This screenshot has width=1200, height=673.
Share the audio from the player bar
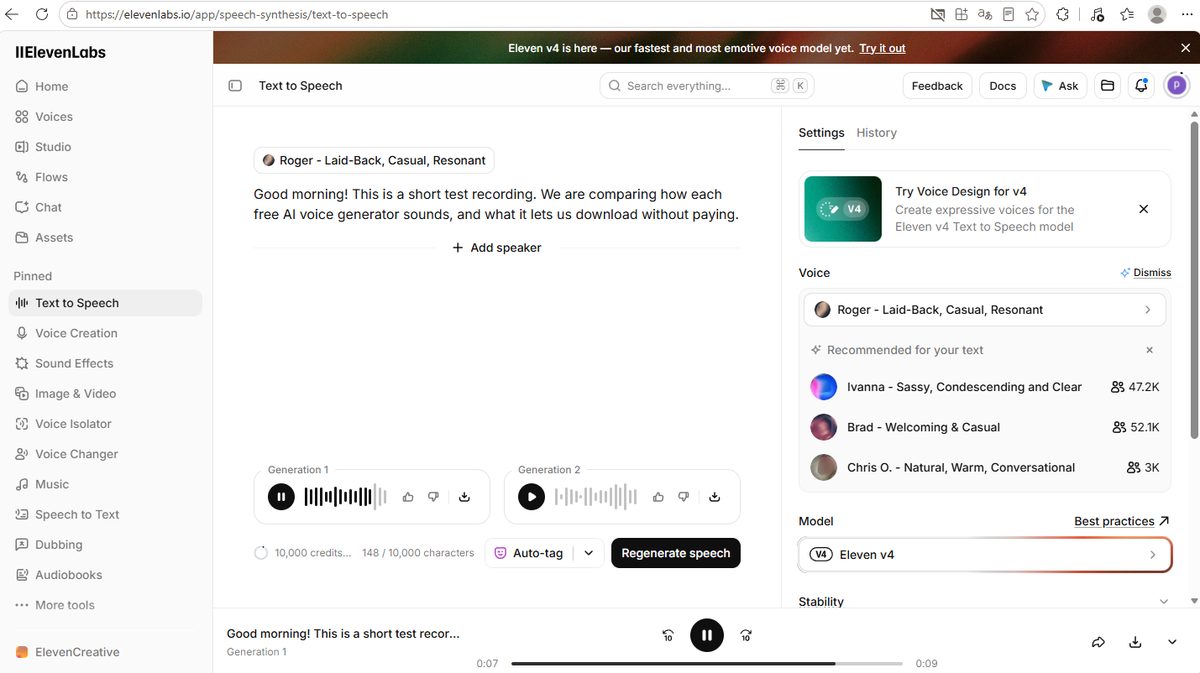click(1098, 642)
